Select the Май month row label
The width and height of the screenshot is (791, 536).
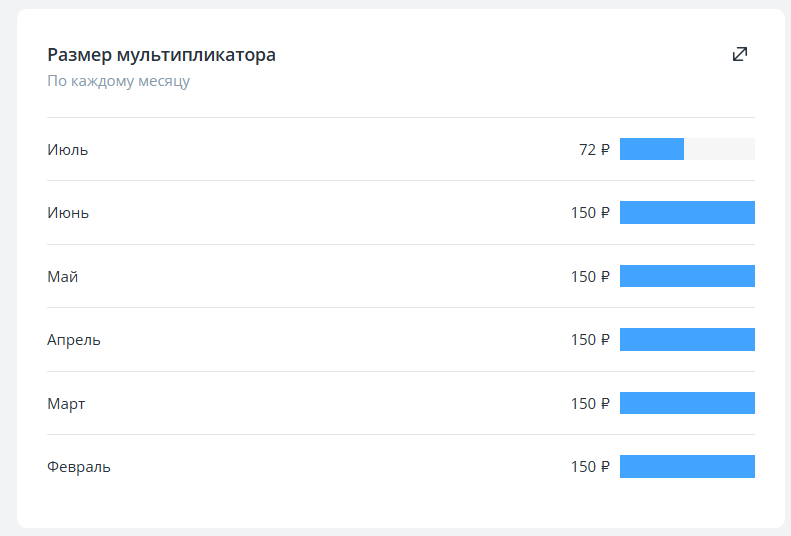point(62,277)
